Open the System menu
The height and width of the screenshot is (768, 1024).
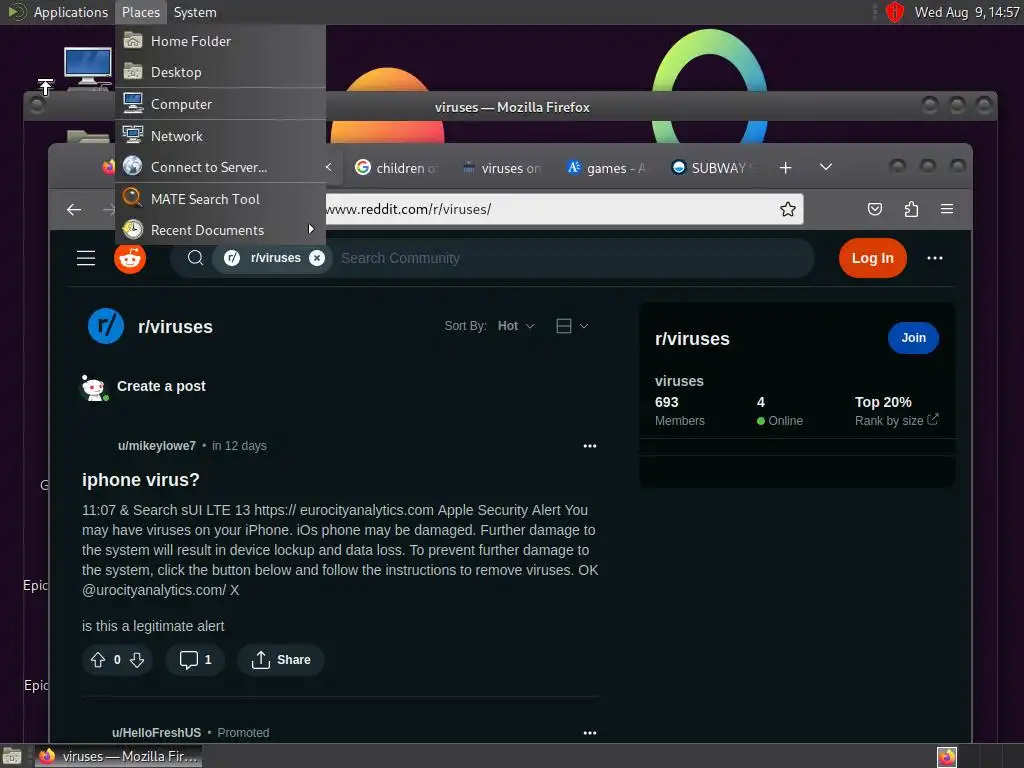point(195,12)
